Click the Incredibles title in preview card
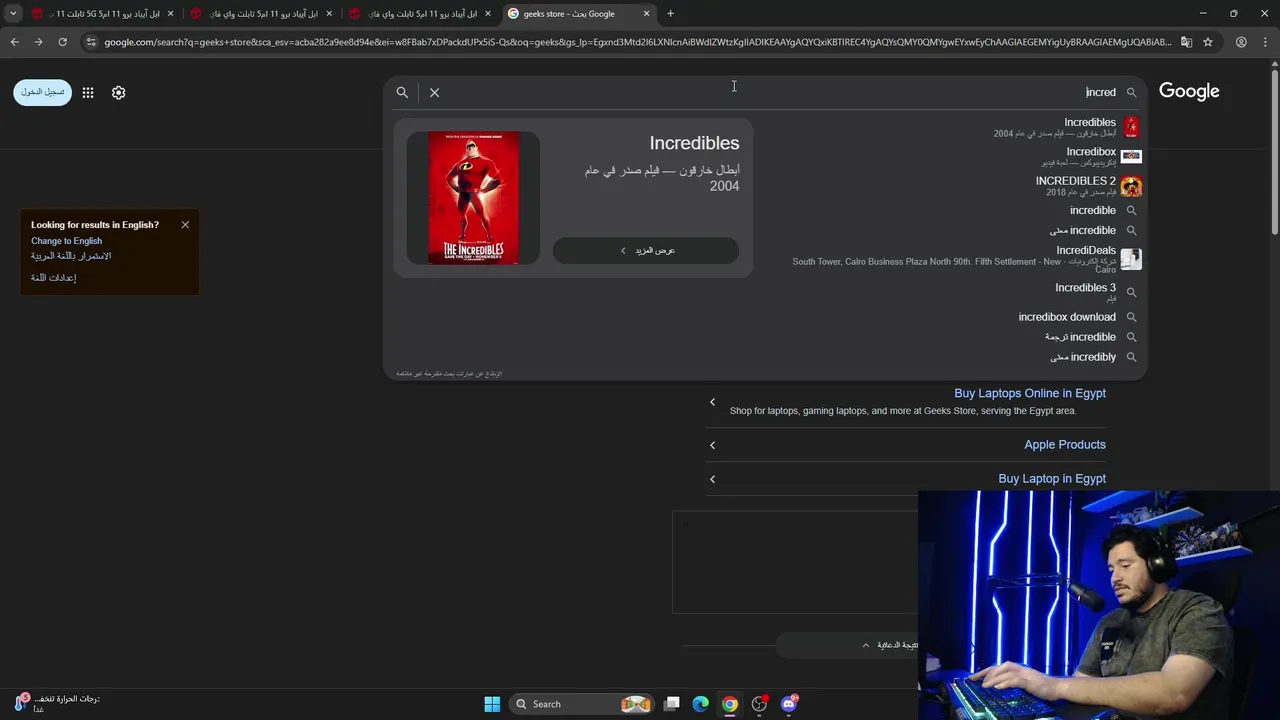The image size is (1280, 720). coord(694,143)
